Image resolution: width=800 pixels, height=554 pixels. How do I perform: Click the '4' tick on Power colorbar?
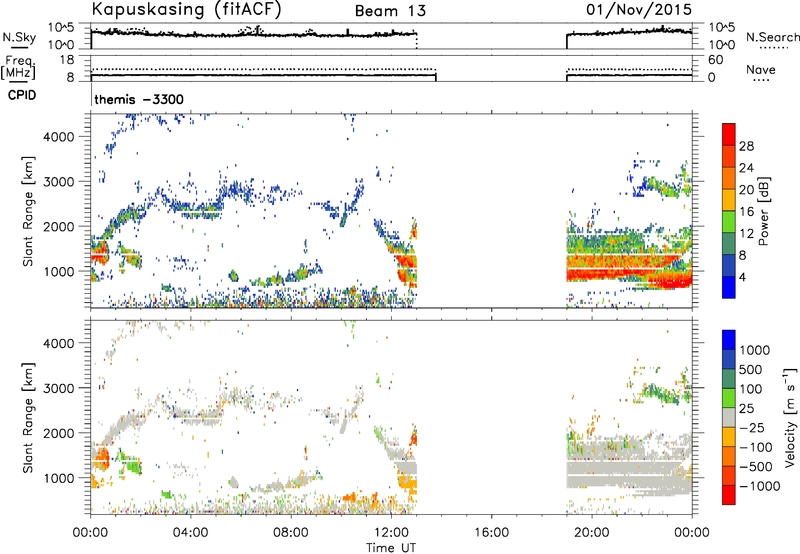tap(742, 277)
